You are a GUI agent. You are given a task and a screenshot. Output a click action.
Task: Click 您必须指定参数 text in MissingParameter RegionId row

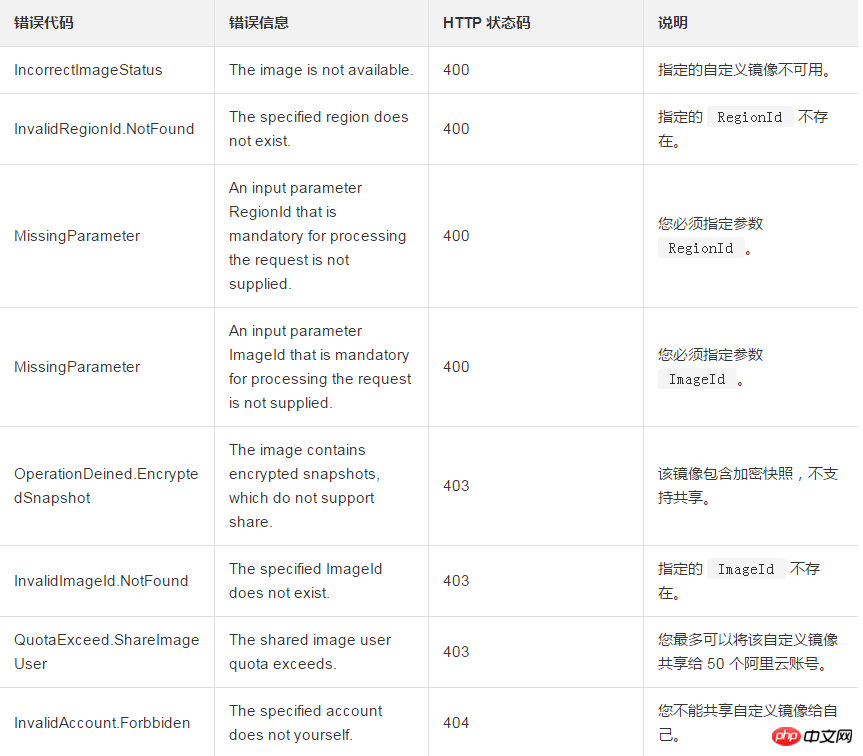pos(711,224)
